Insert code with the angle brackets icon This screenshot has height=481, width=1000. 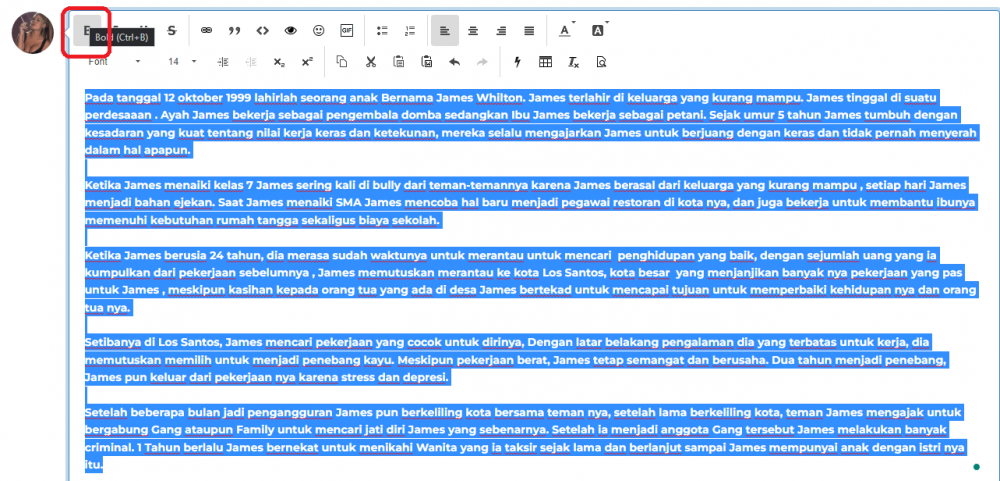tap(262, 31)
